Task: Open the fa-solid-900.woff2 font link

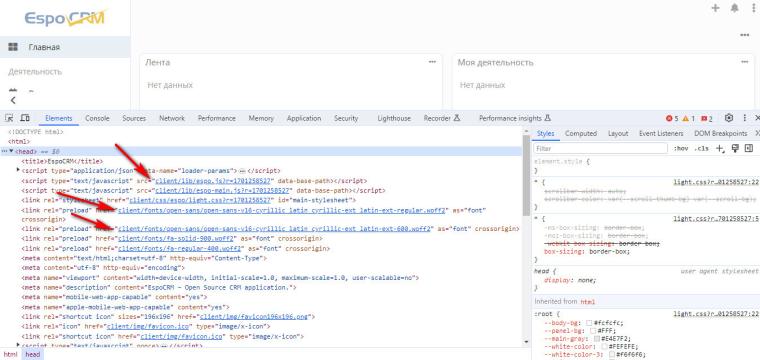Action: [x=176, y=239]
